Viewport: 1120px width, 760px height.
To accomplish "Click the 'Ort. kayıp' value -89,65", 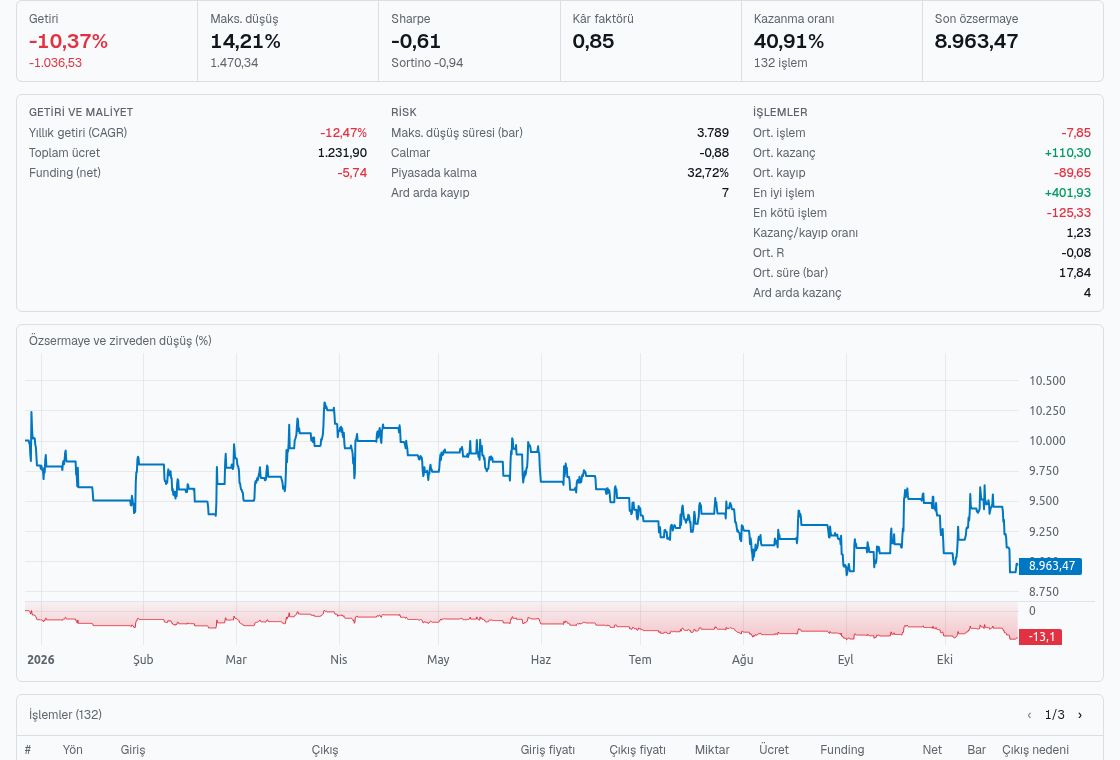I will pyautogui.click(x=1072, y=173).
